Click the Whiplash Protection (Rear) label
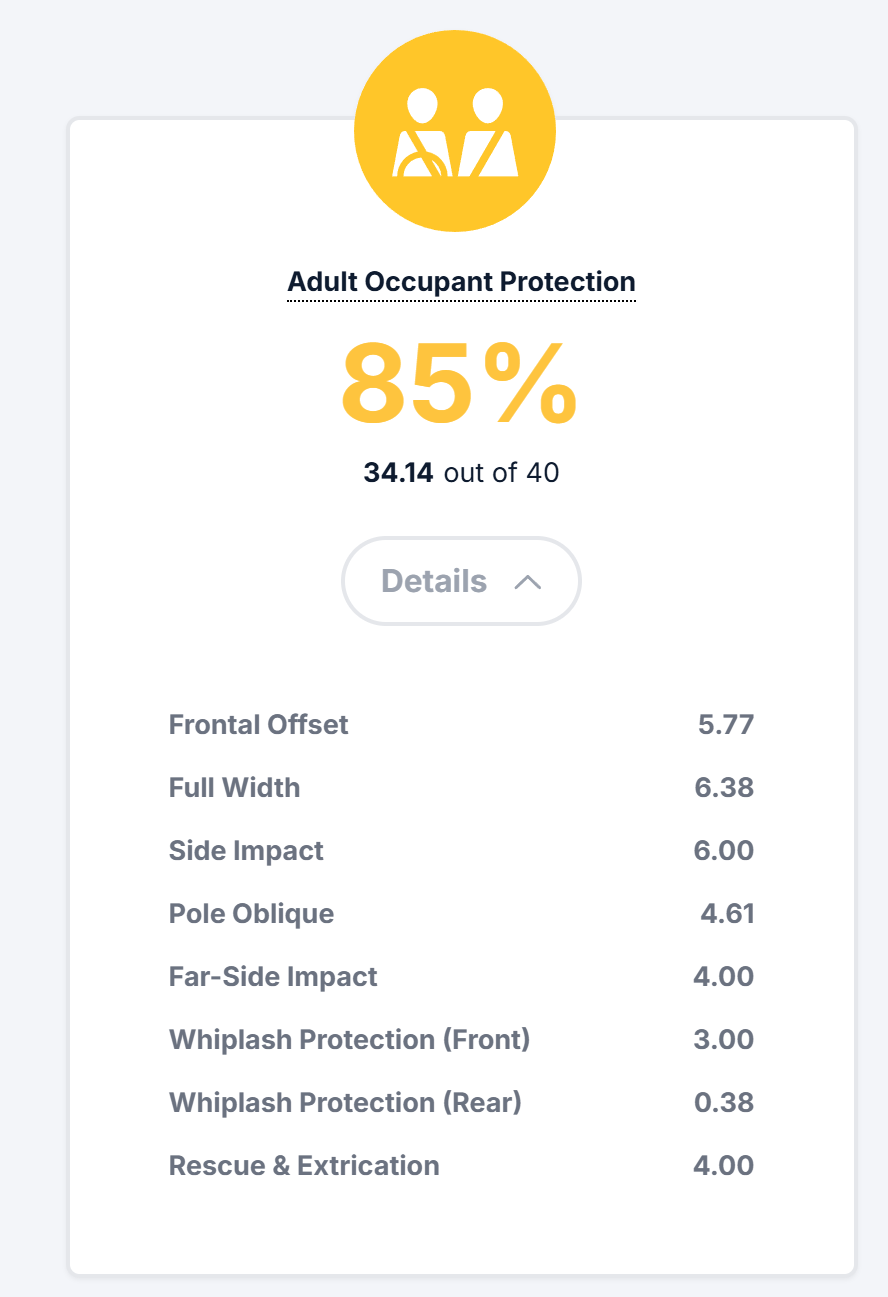This screenshot has width=888, height=1297. click(x=345, y=1102)
